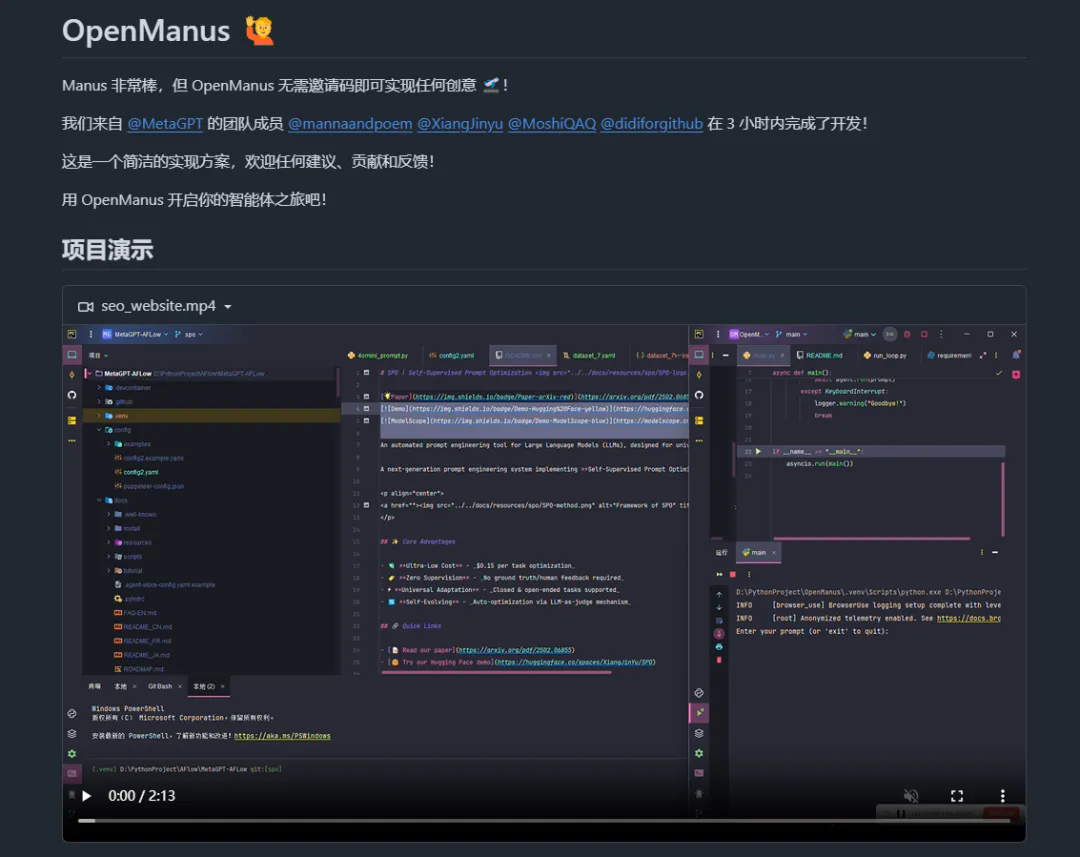Open the video's three-dot options menu

pos(1003,796)
